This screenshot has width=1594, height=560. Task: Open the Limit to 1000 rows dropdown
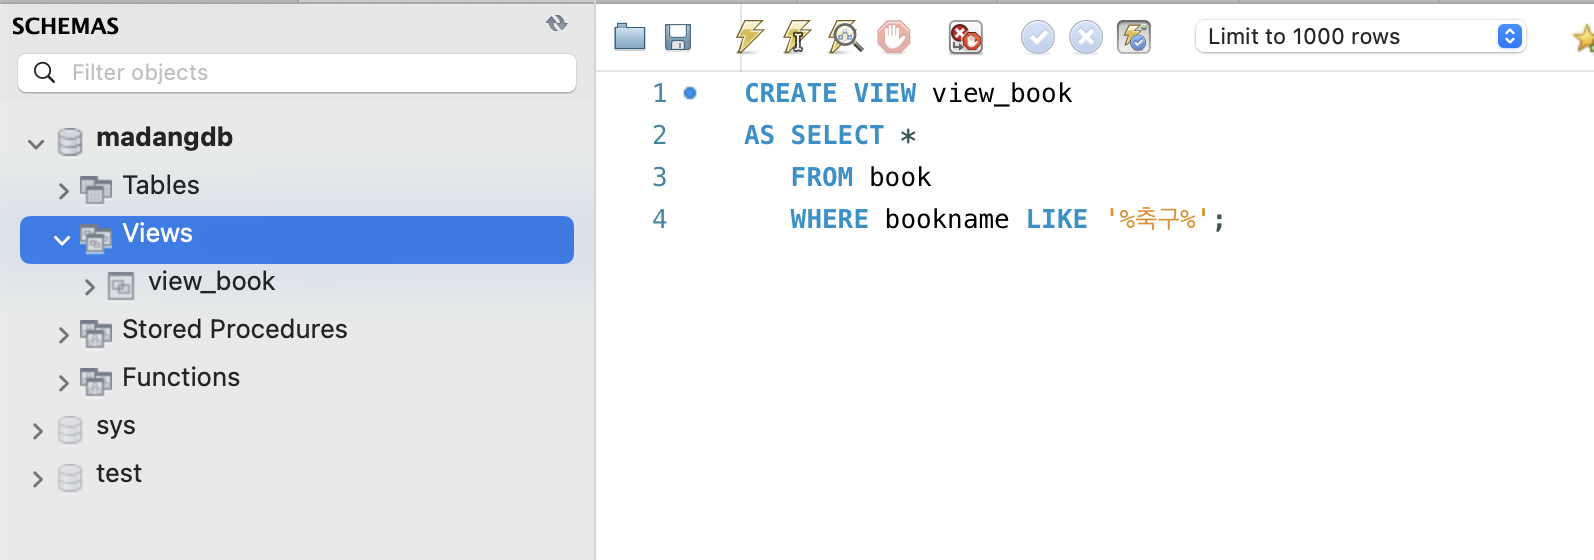click(x=1361, y=37)
